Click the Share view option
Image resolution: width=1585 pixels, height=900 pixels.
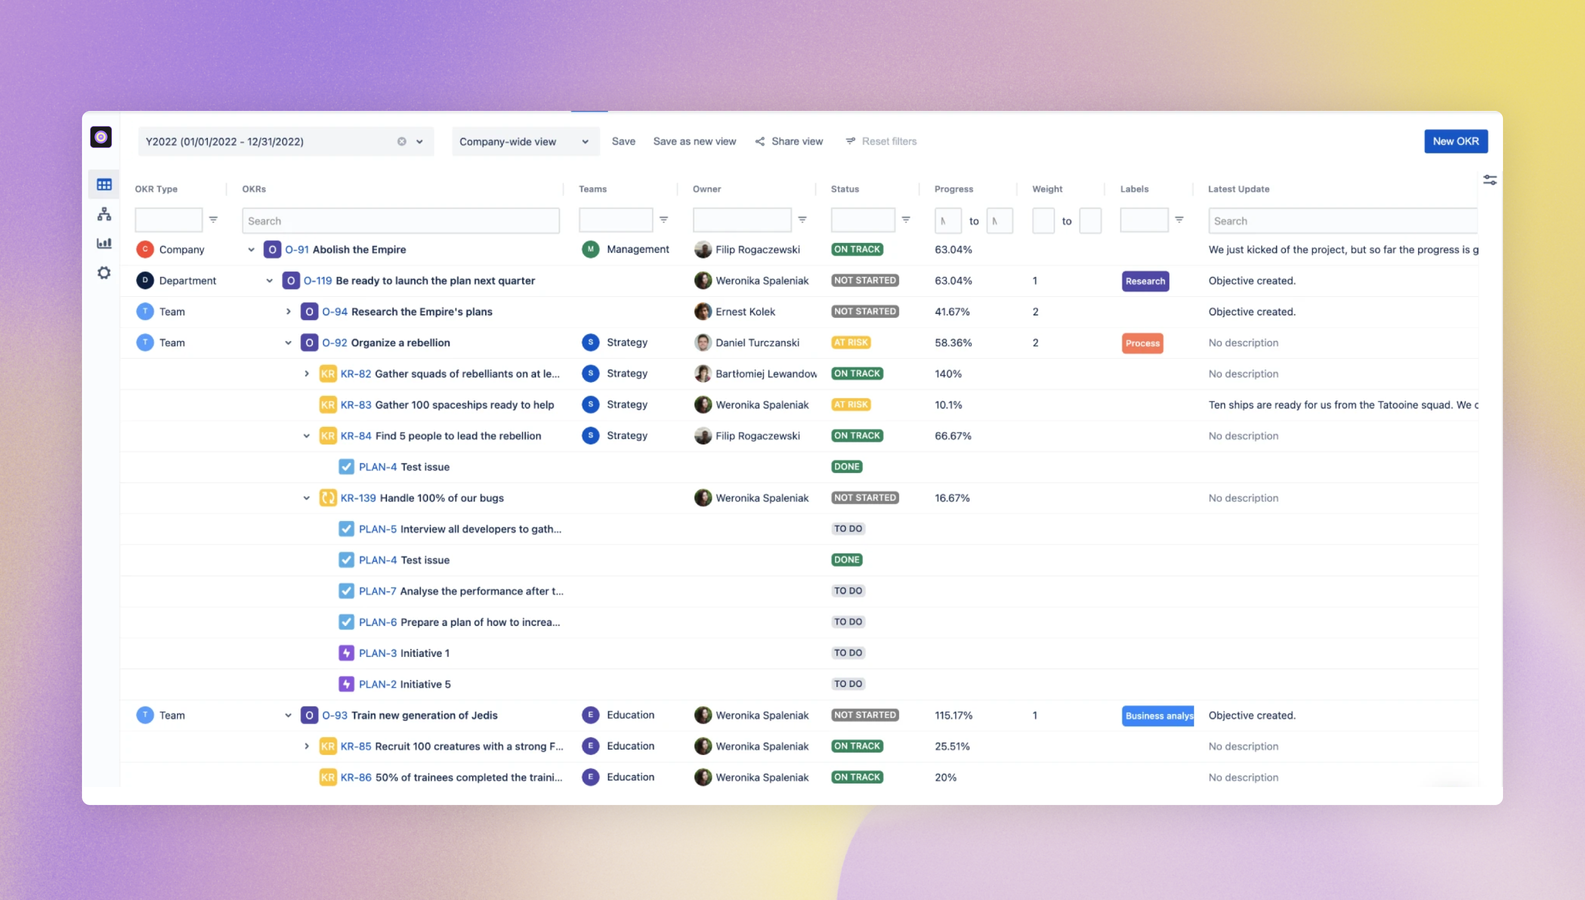789,141
